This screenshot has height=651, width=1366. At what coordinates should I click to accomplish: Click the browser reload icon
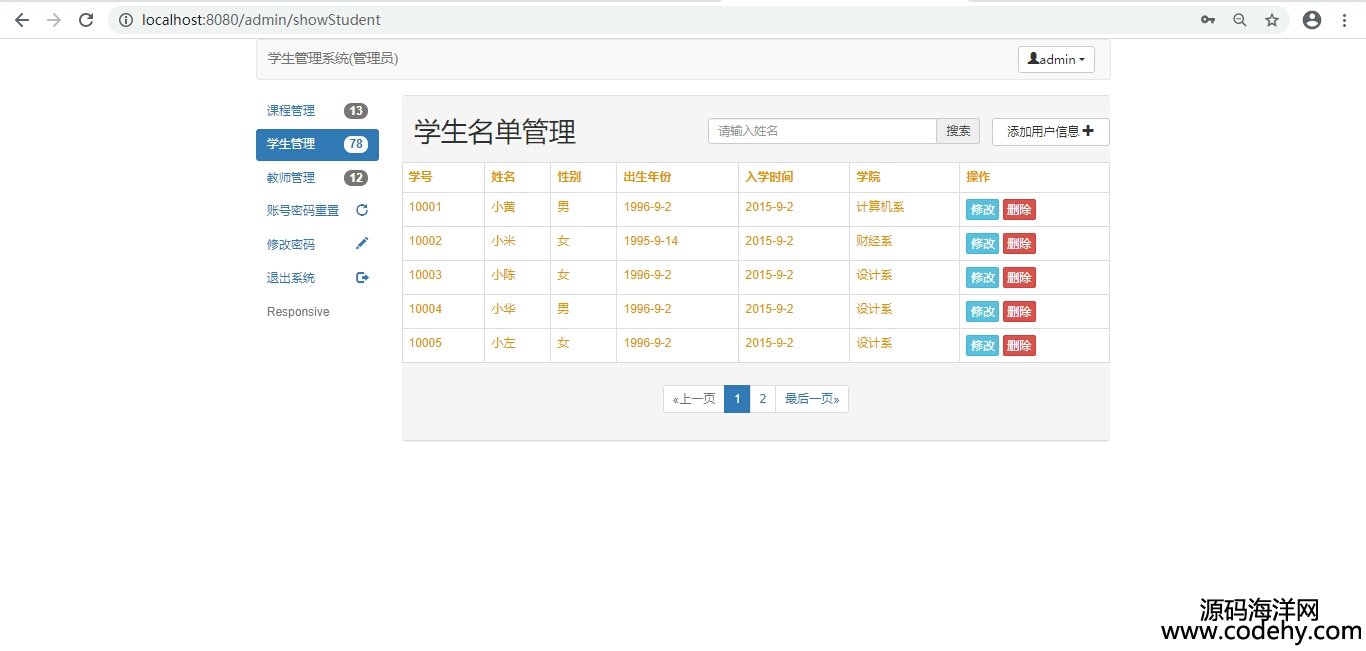point(86,20)
